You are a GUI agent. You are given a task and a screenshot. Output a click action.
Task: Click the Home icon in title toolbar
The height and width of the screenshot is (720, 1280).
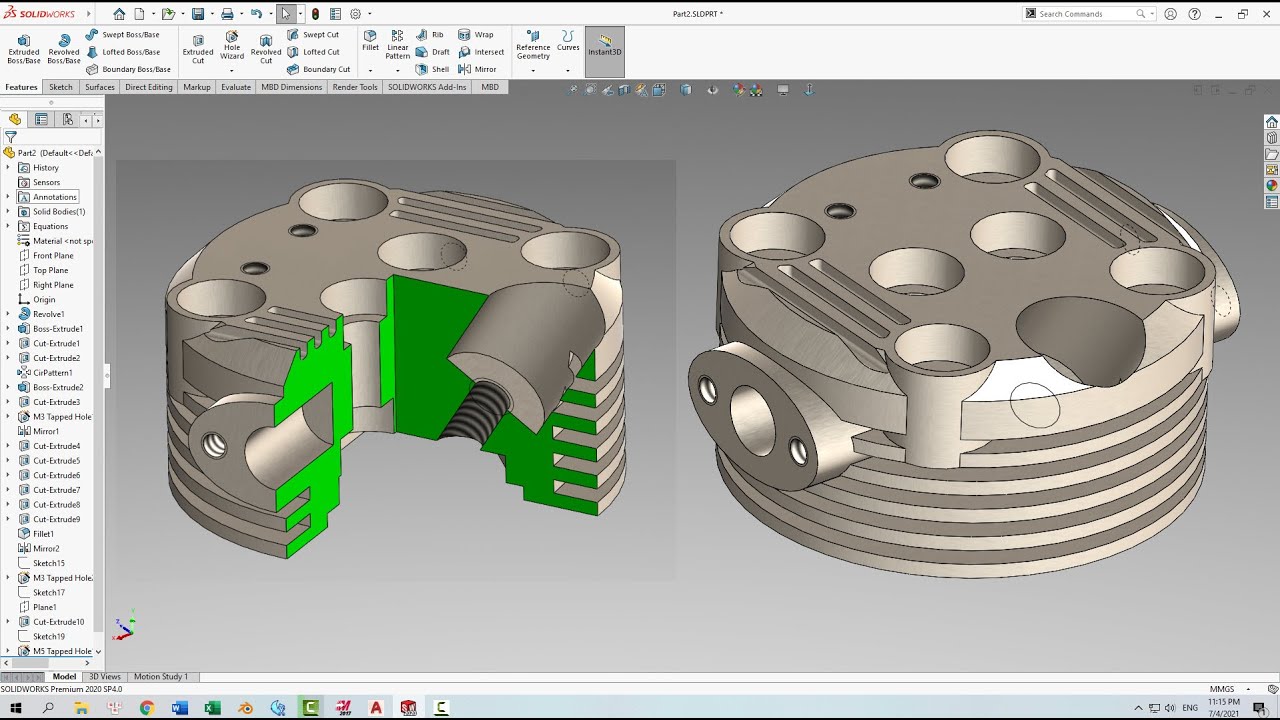[x=119, y=14]
